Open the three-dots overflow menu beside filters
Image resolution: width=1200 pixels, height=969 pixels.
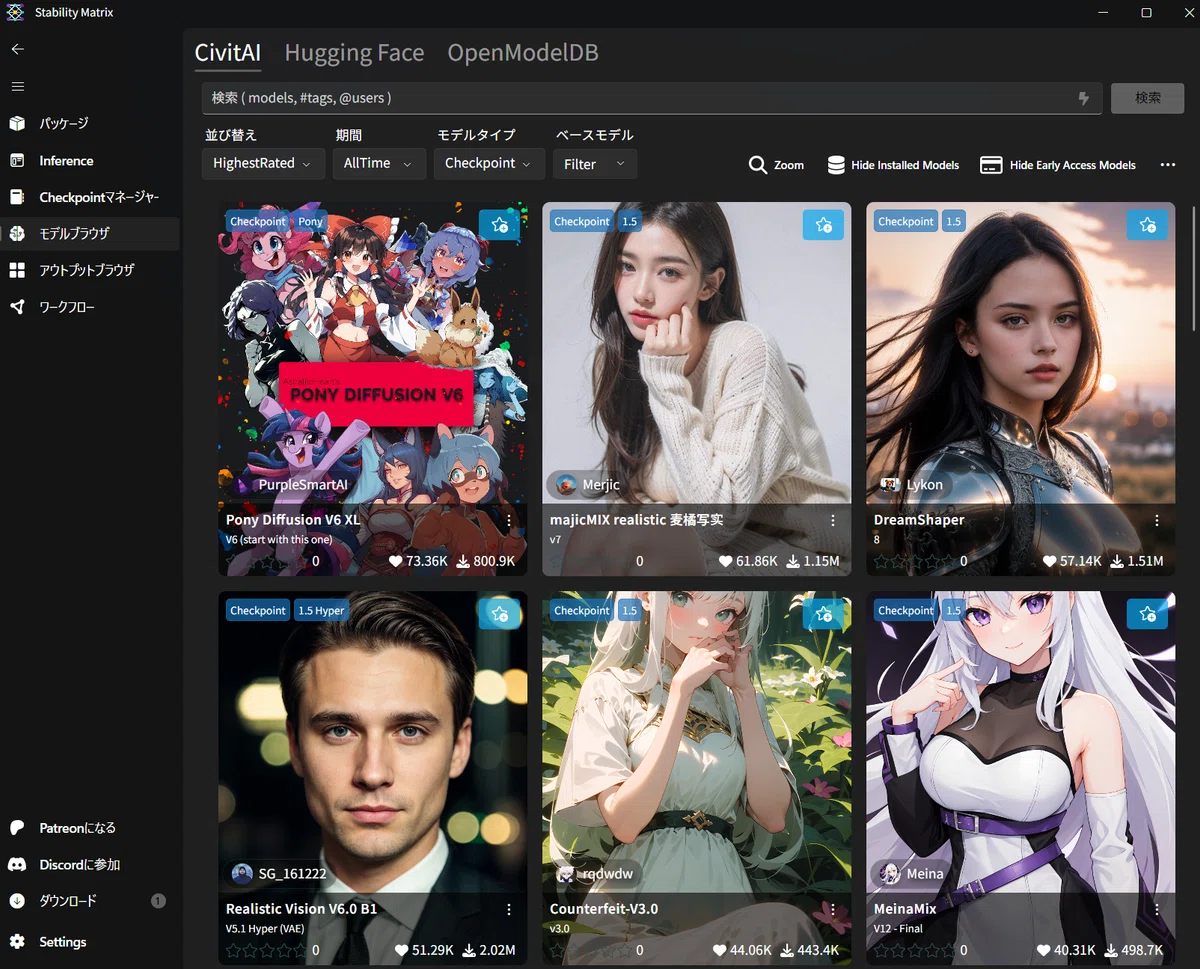click(1168, 165)
